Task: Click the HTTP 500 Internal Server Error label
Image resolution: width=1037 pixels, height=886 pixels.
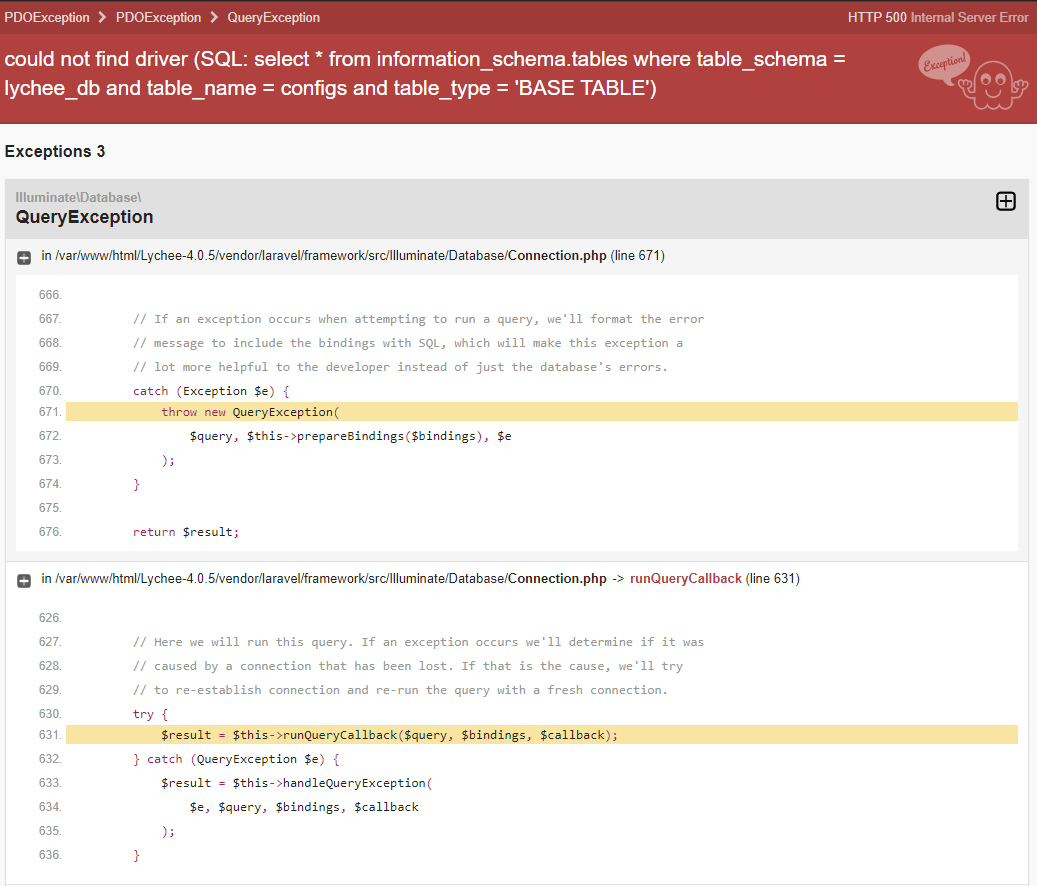Action: click(937, 17)
